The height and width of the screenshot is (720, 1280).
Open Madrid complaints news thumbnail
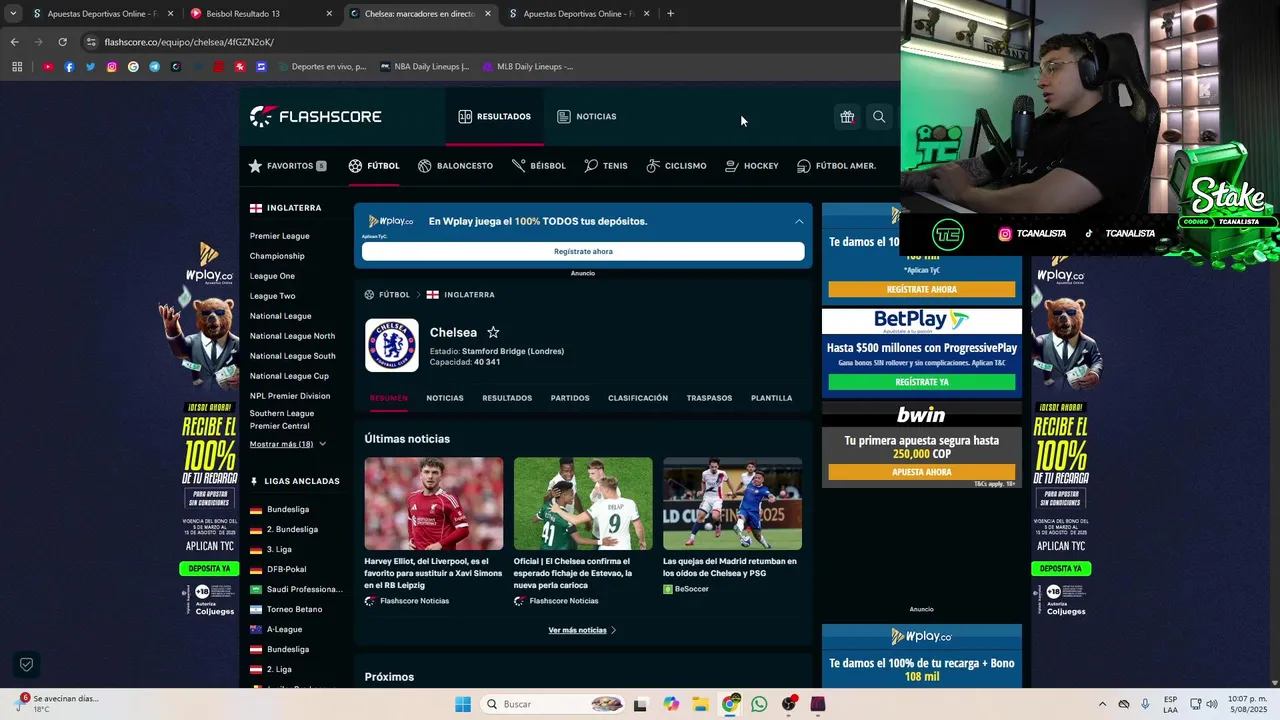point(732,503)
